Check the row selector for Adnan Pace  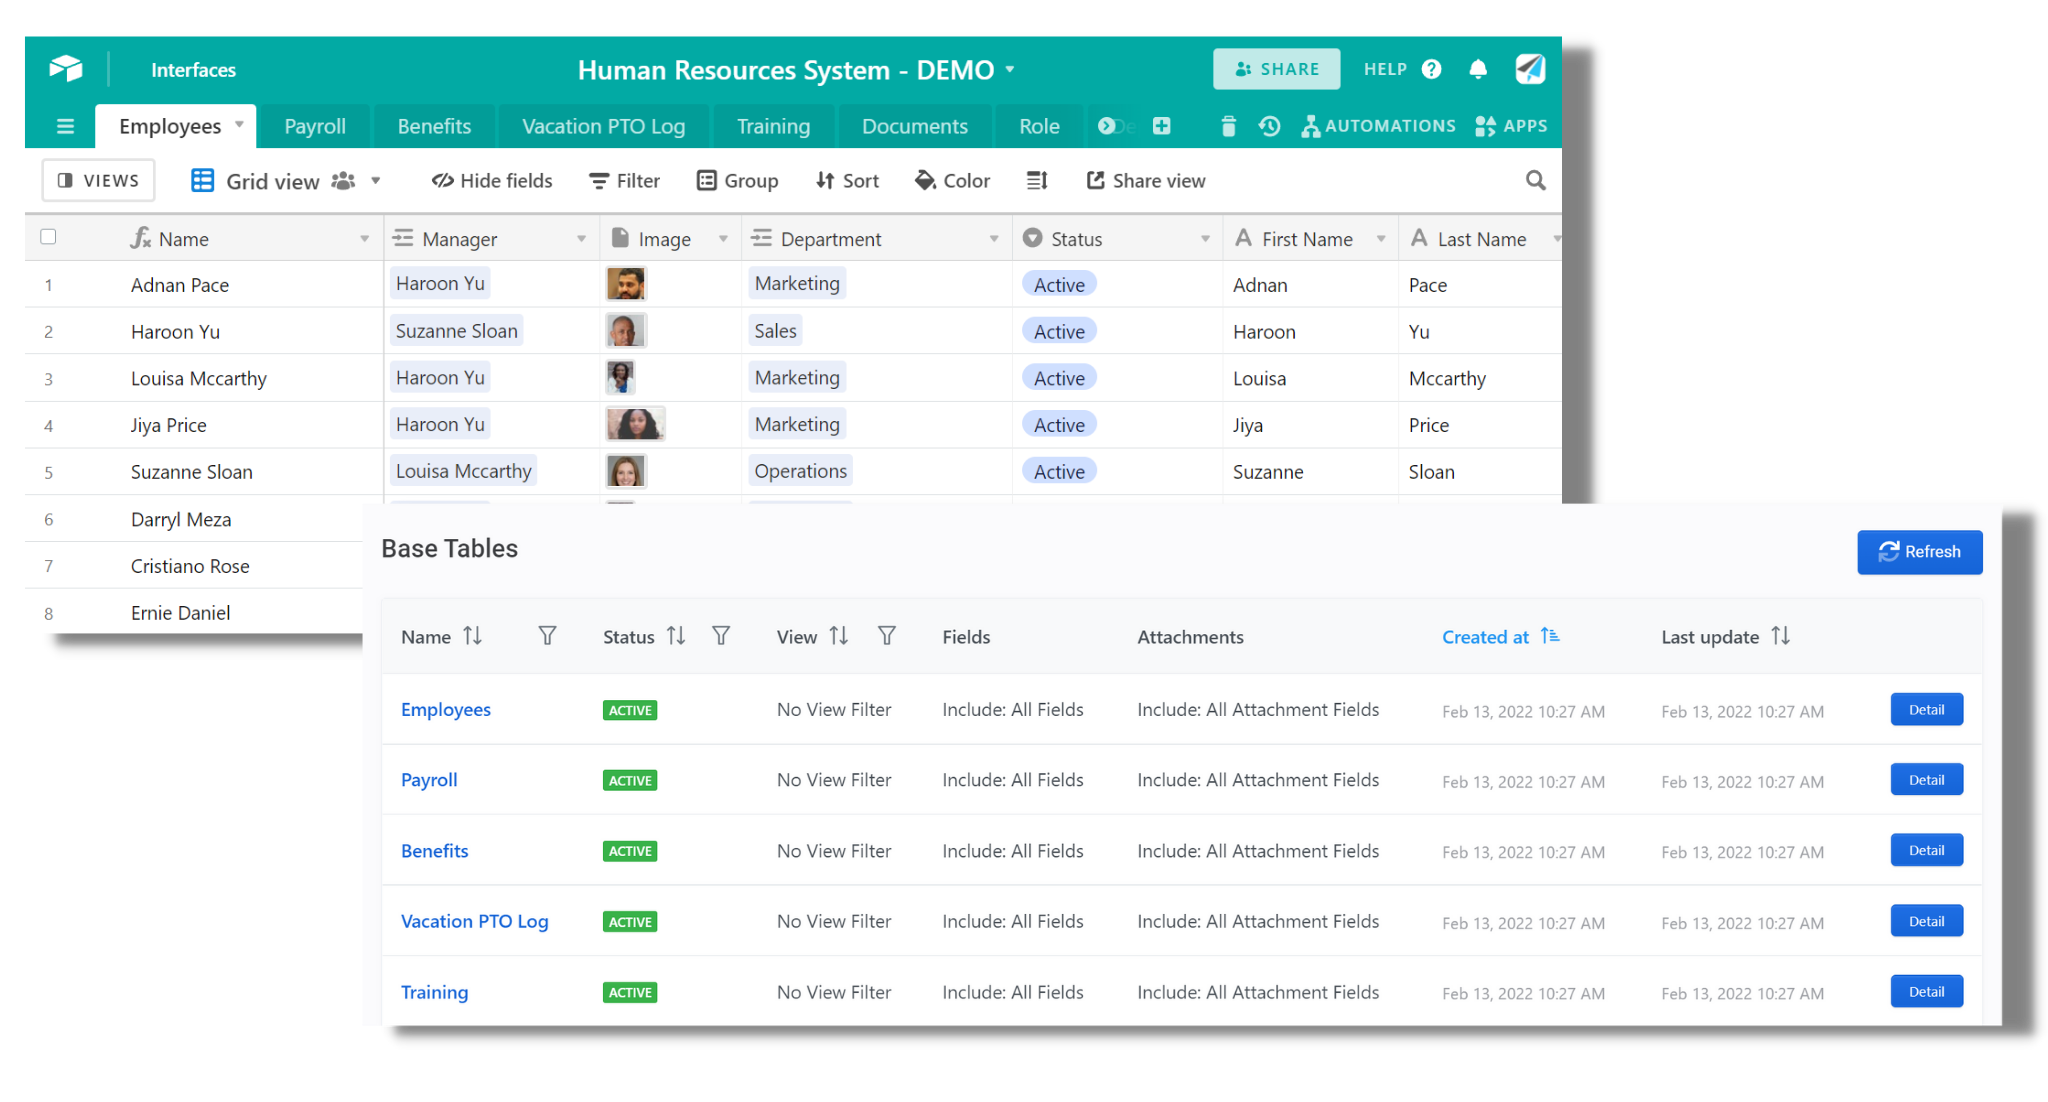48,285
